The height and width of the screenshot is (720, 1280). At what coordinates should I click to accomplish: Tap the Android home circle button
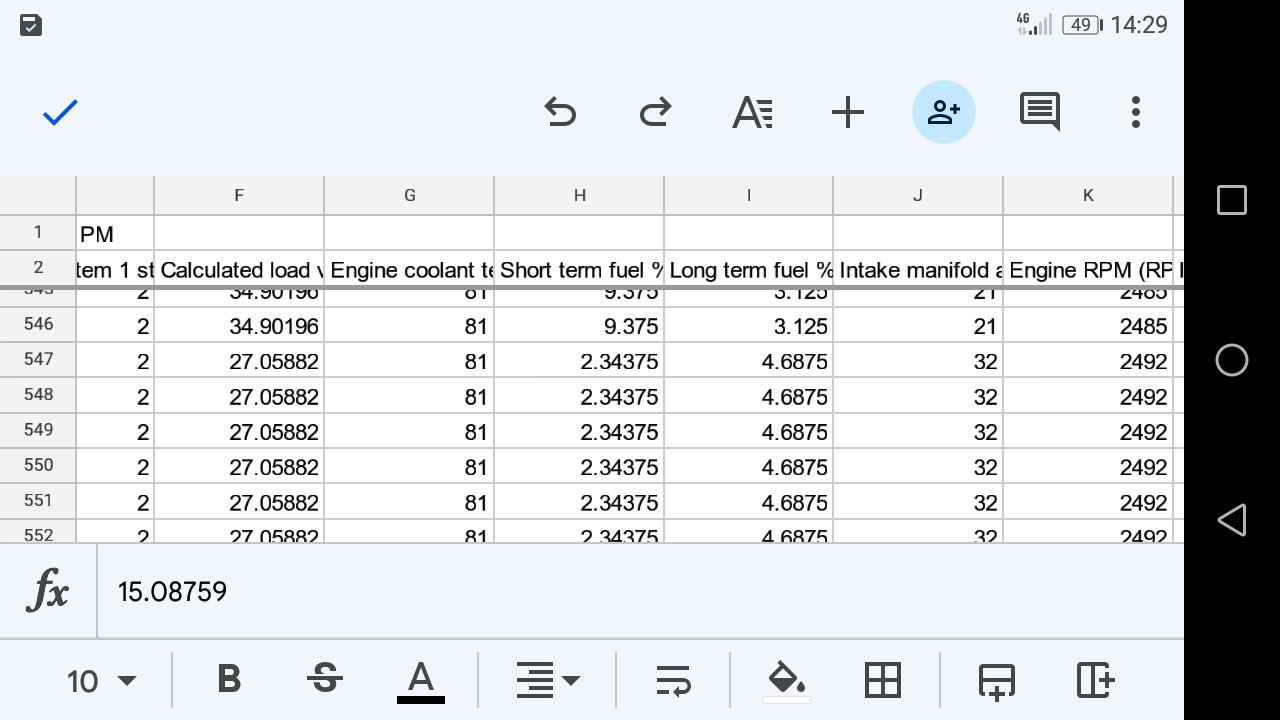tap(1232, 360)
